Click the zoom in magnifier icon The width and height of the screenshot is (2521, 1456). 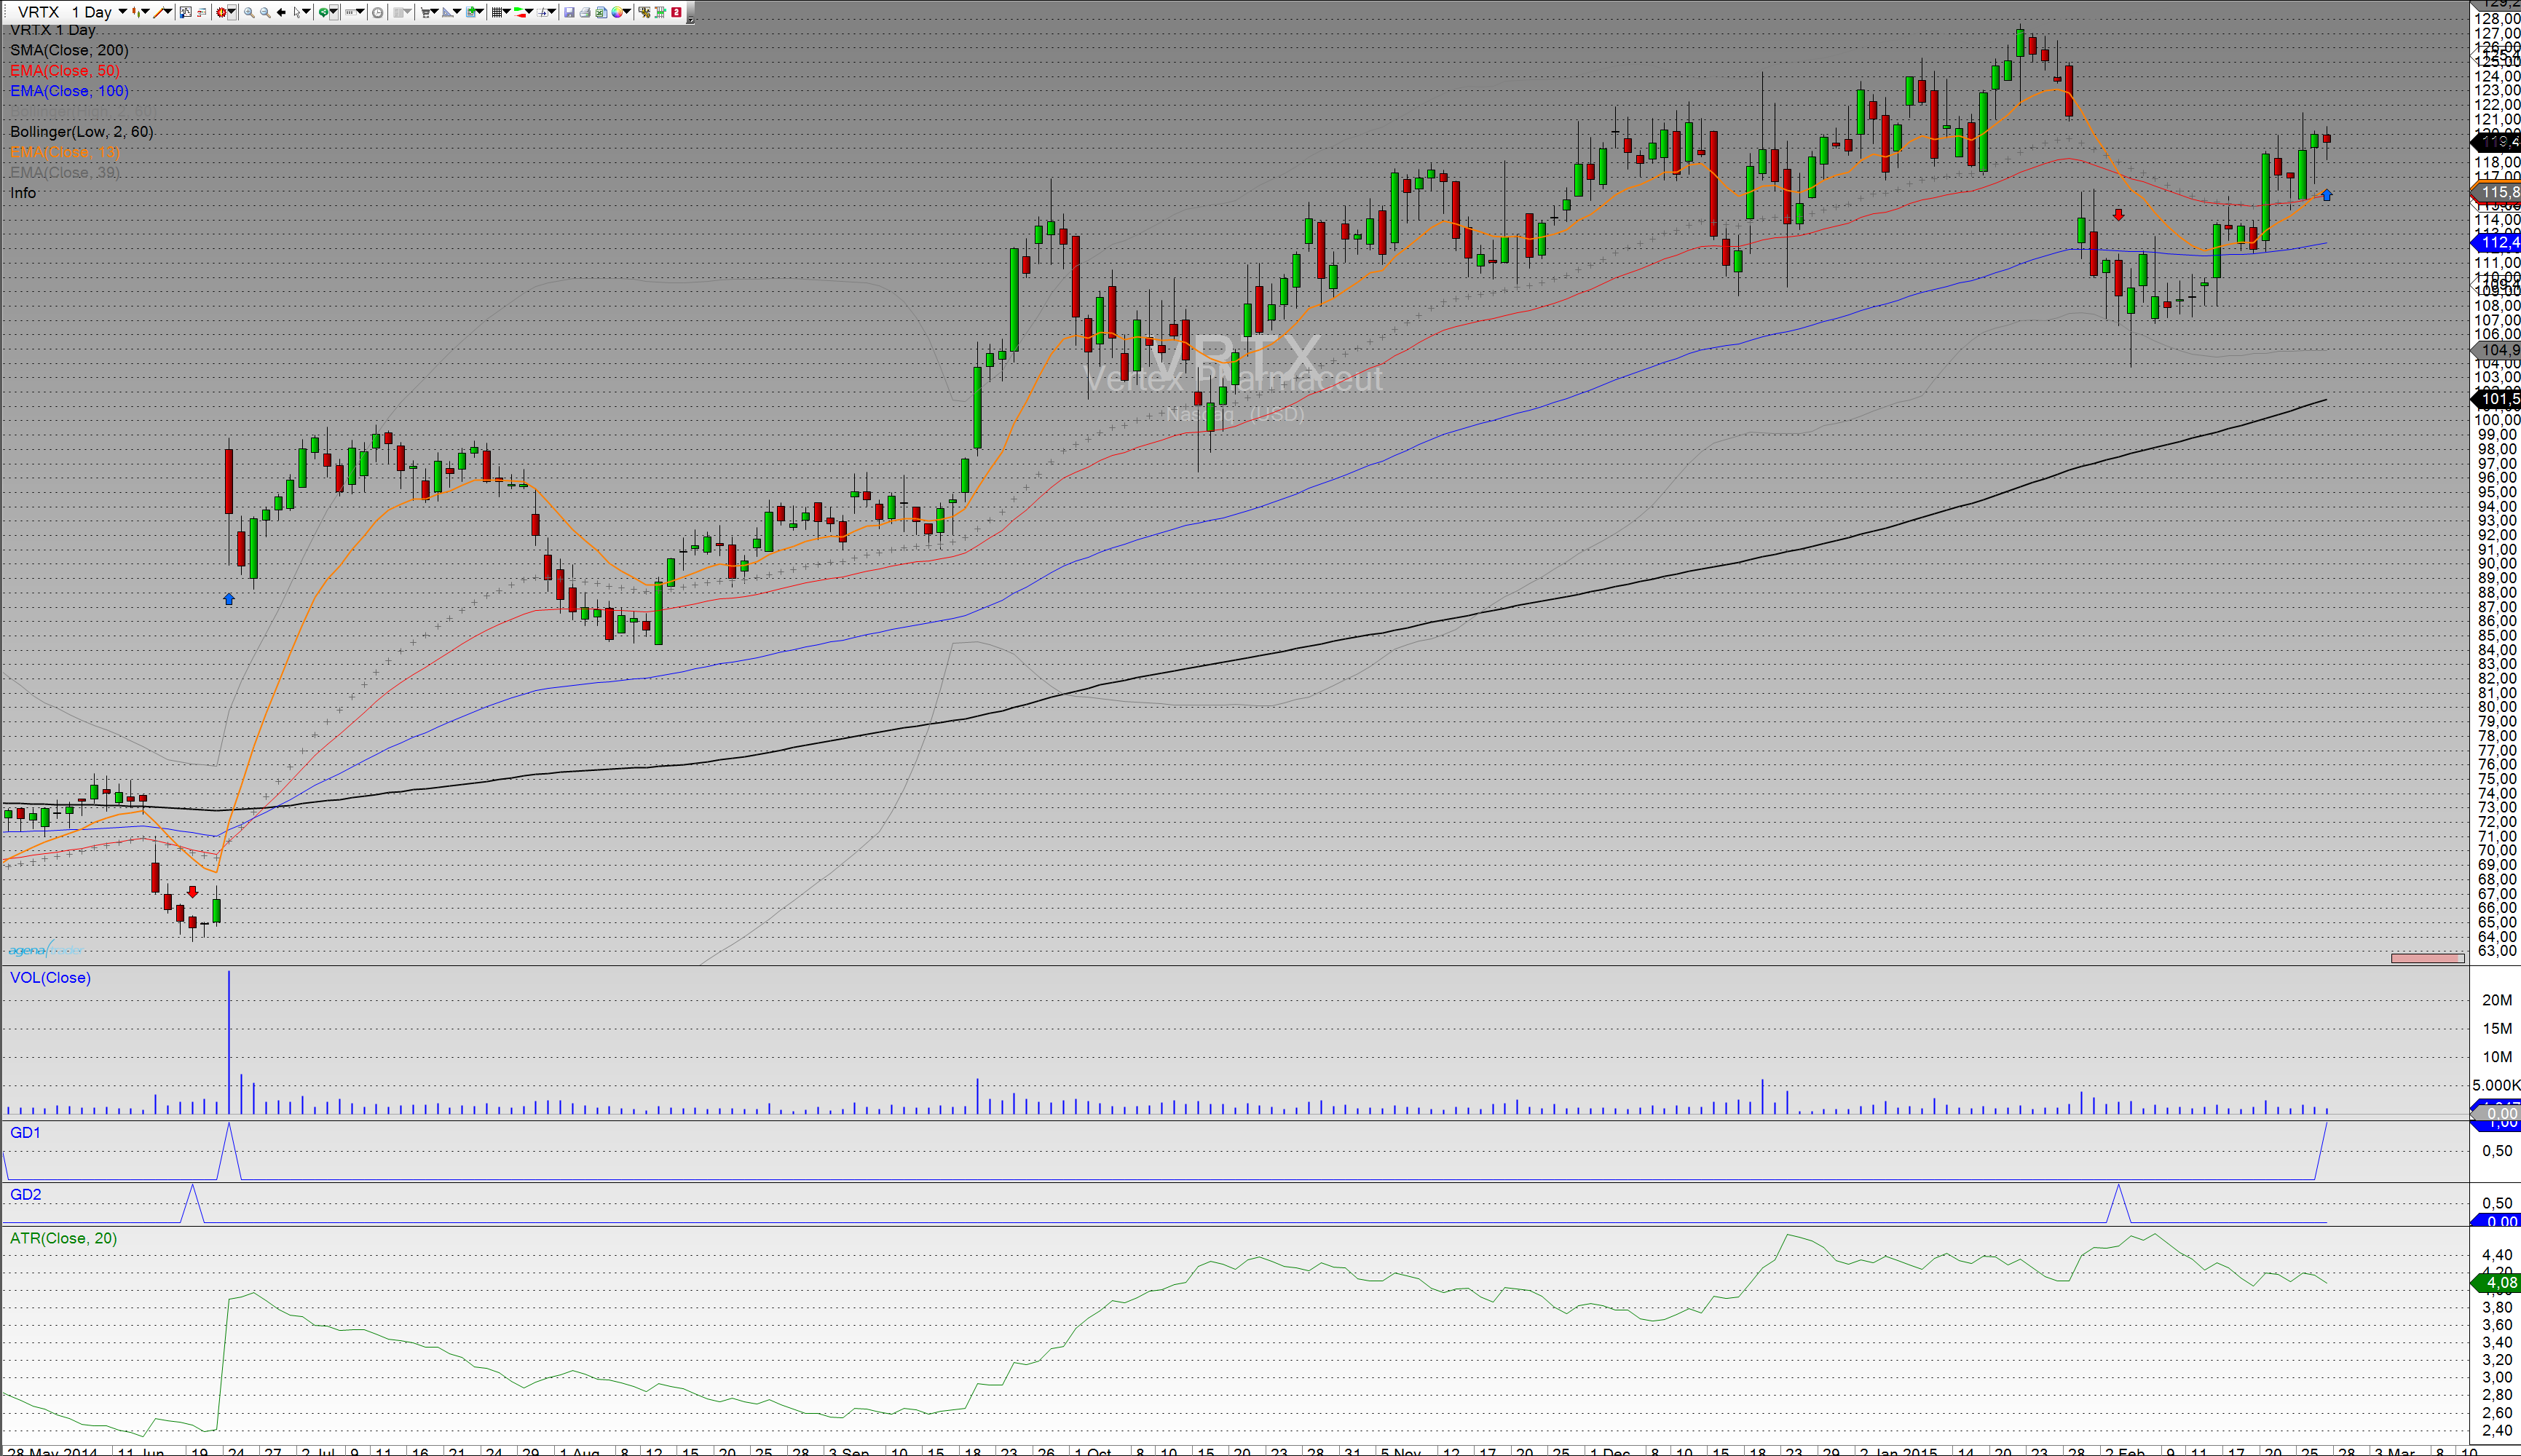tap(249, 12)
